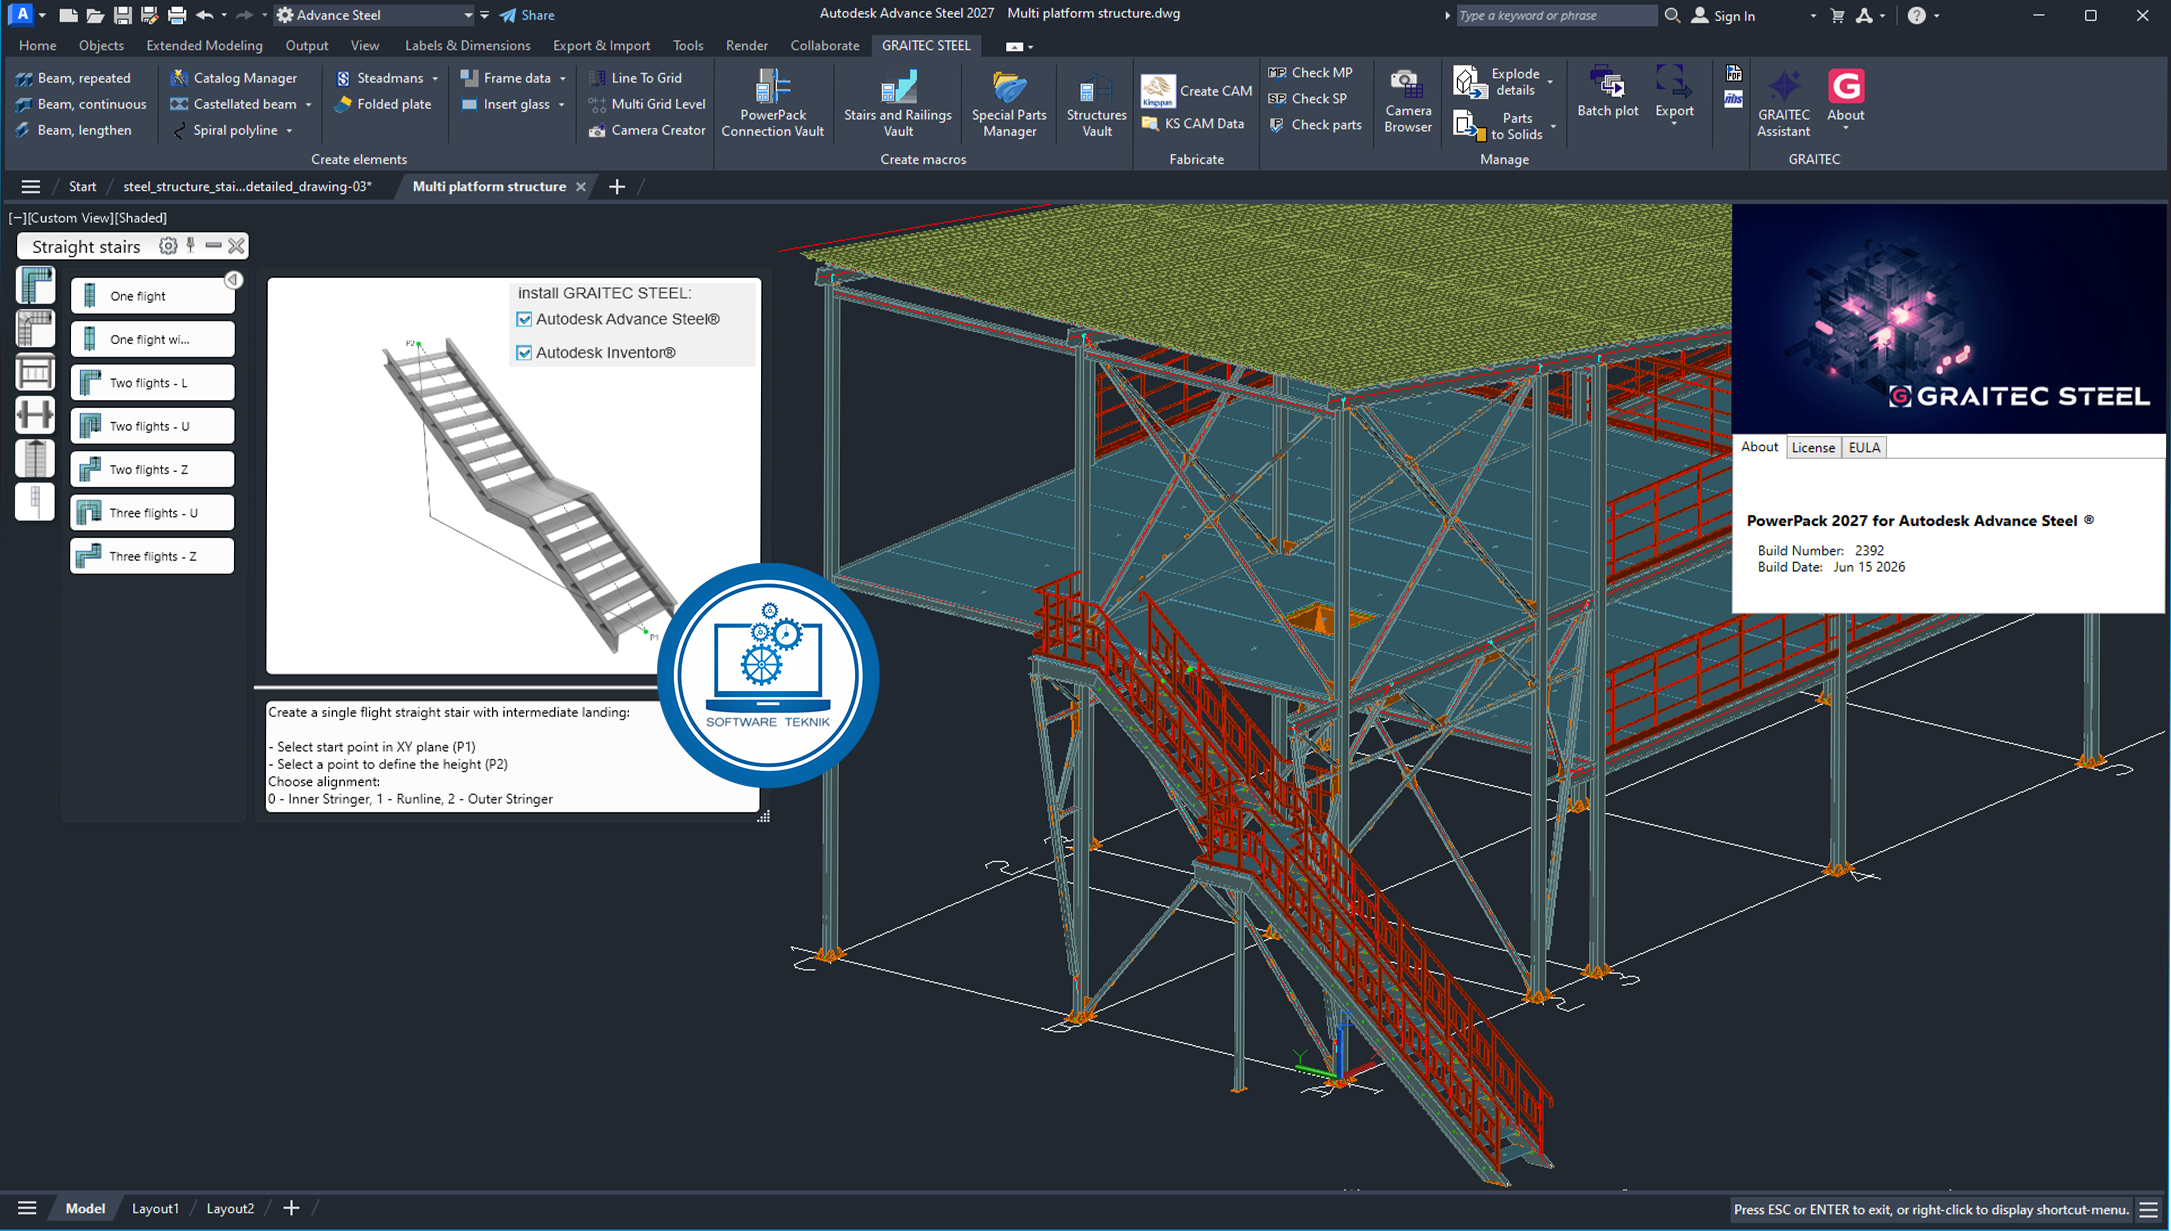Run Check SP command
2171x1231 pixels.
point(1307,98)
